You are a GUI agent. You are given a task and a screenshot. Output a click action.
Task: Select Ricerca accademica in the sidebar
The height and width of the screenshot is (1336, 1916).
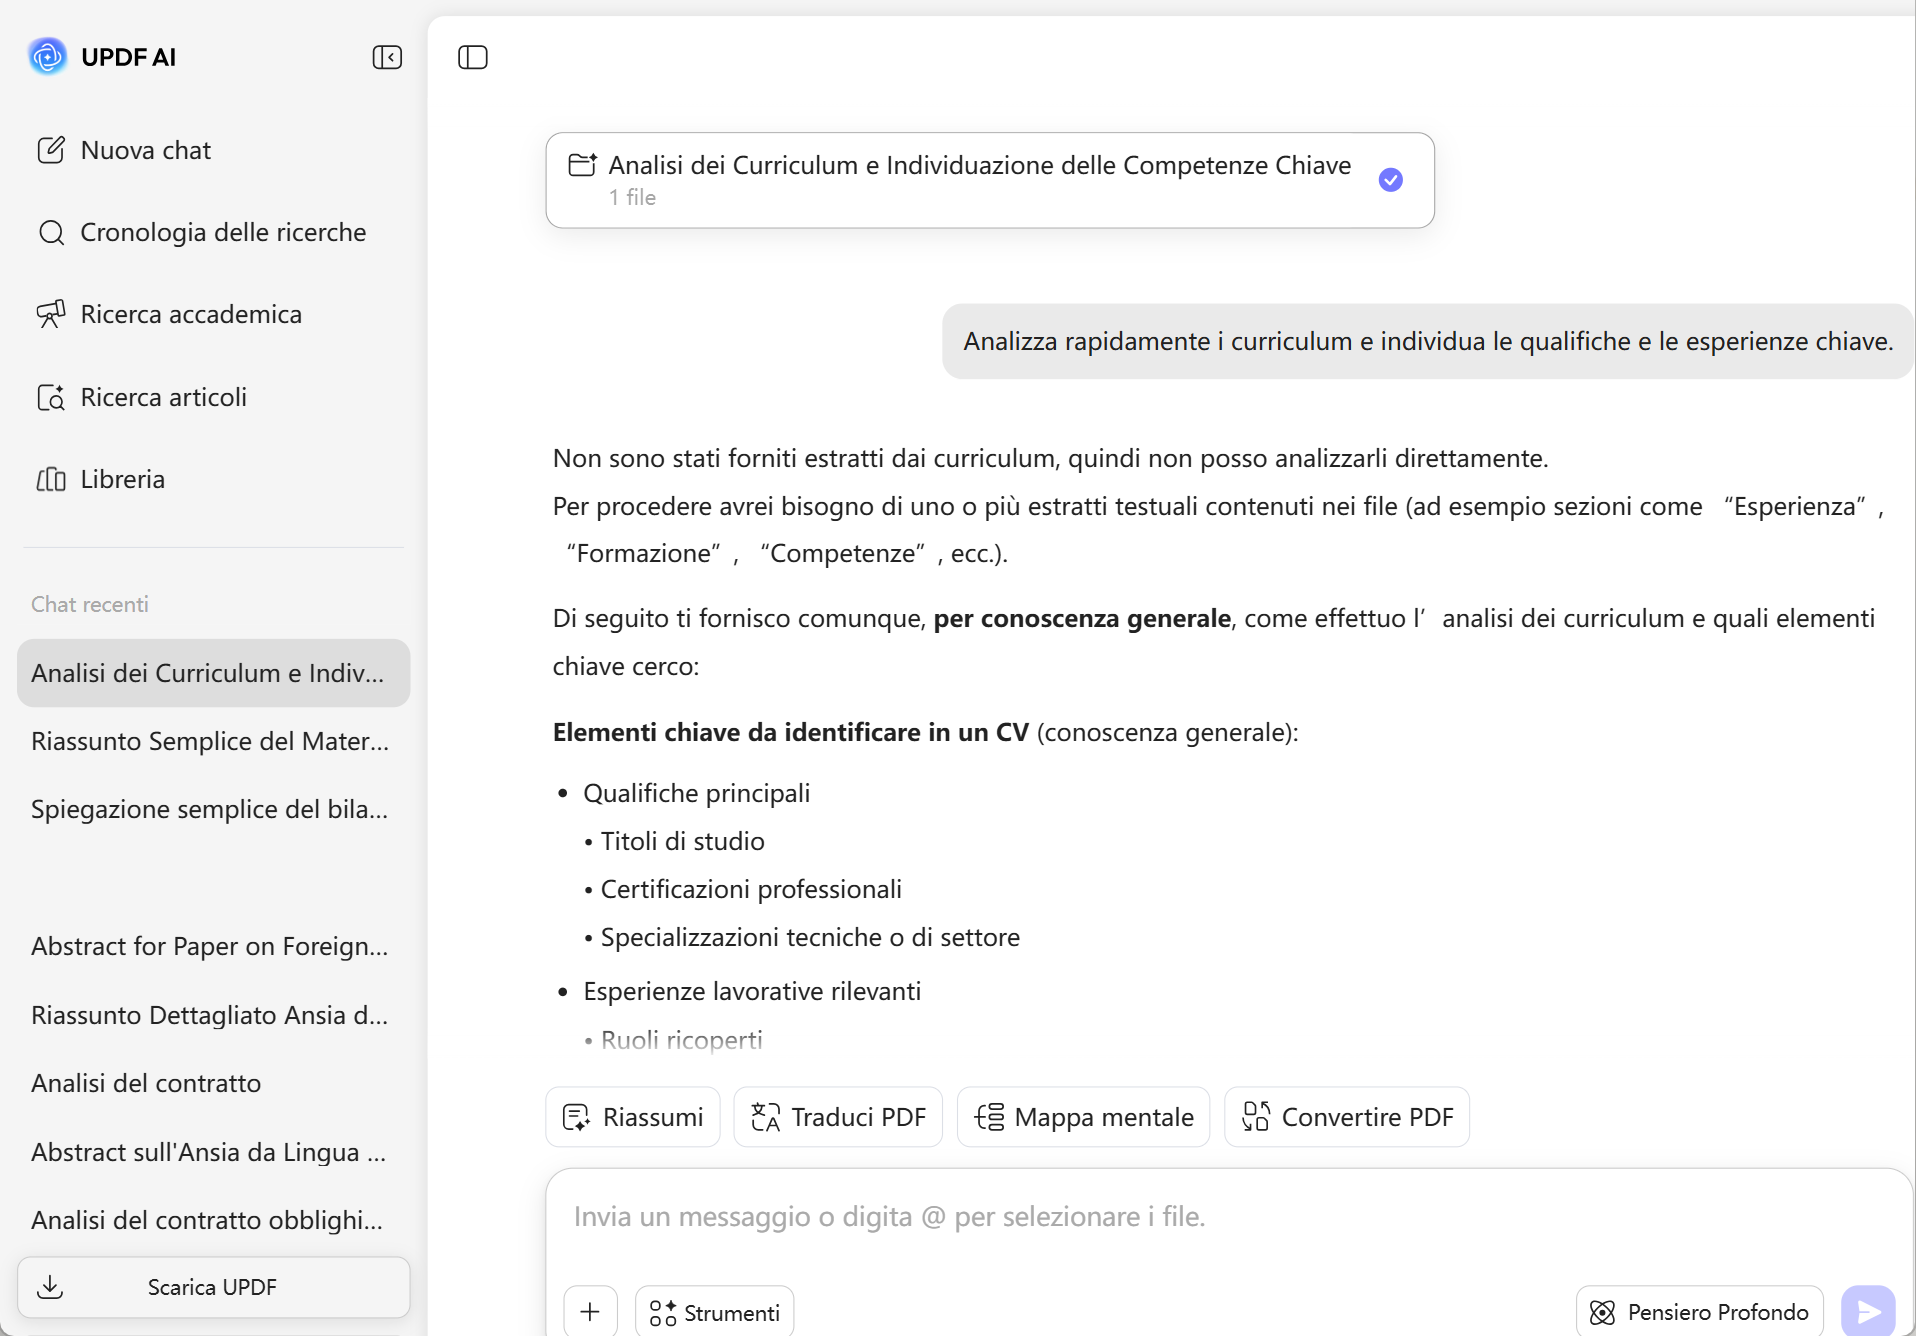click(190, 314)
